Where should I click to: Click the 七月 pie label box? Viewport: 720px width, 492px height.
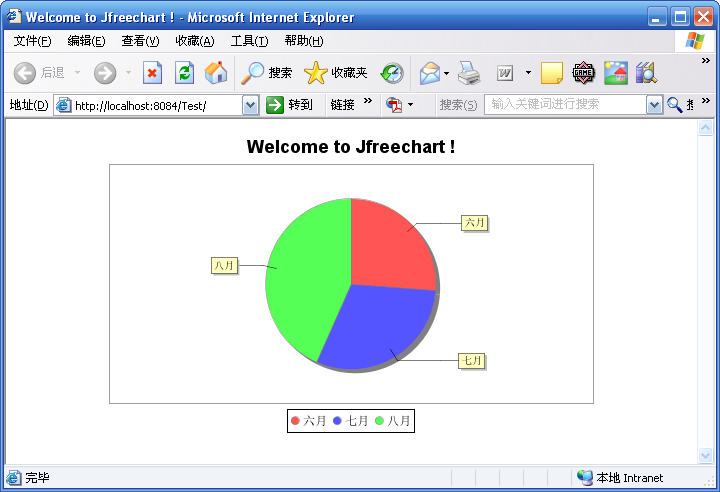pyautogui.click(x=472, y=361)
